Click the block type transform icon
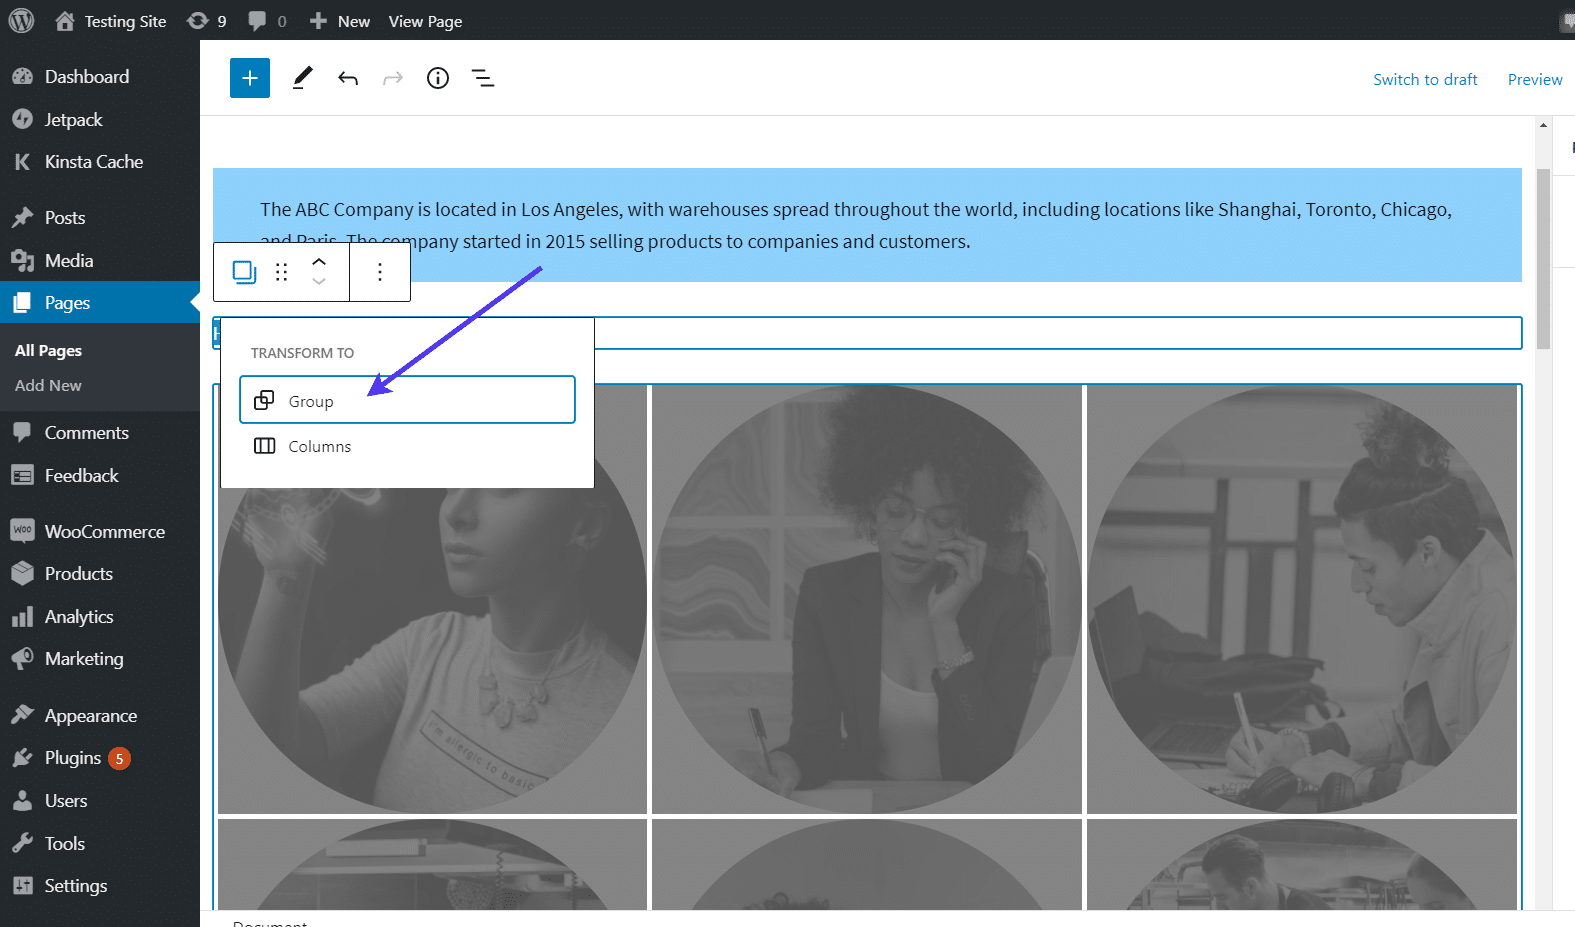Image resolution: width=1575 pixels, height=927 pixels. point(244,272)
